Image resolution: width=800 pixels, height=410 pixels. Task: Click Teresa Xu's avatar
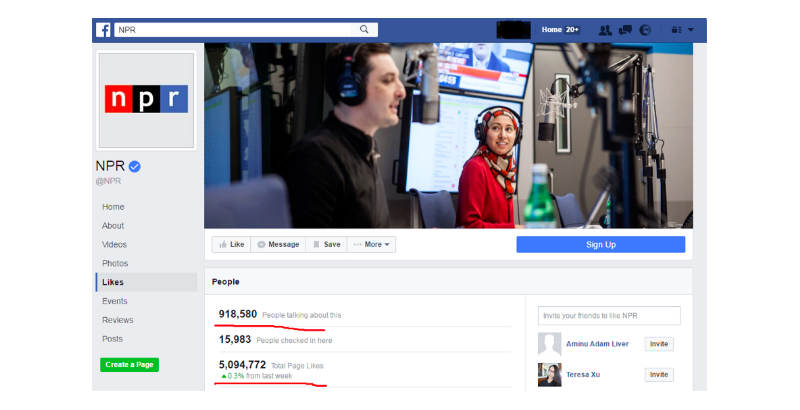tap(549, 375)
